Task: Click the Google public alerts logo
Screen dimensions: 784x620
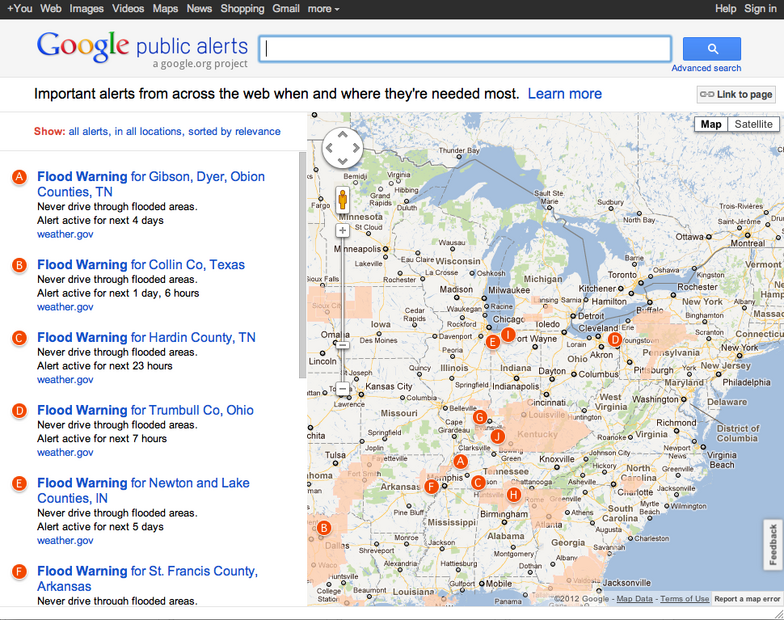Action: tap(142, 50)
